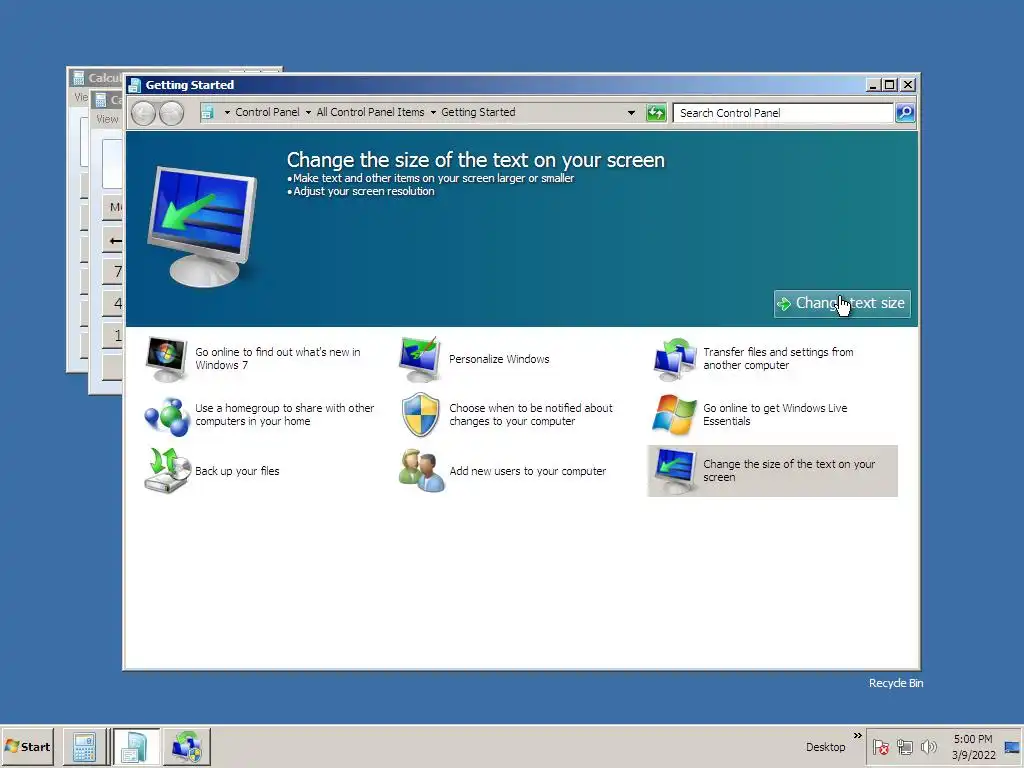Click All Control Panel Items breadcrumb
Viewport: 1024px width, 768px height.
click(x=370, y=112)
